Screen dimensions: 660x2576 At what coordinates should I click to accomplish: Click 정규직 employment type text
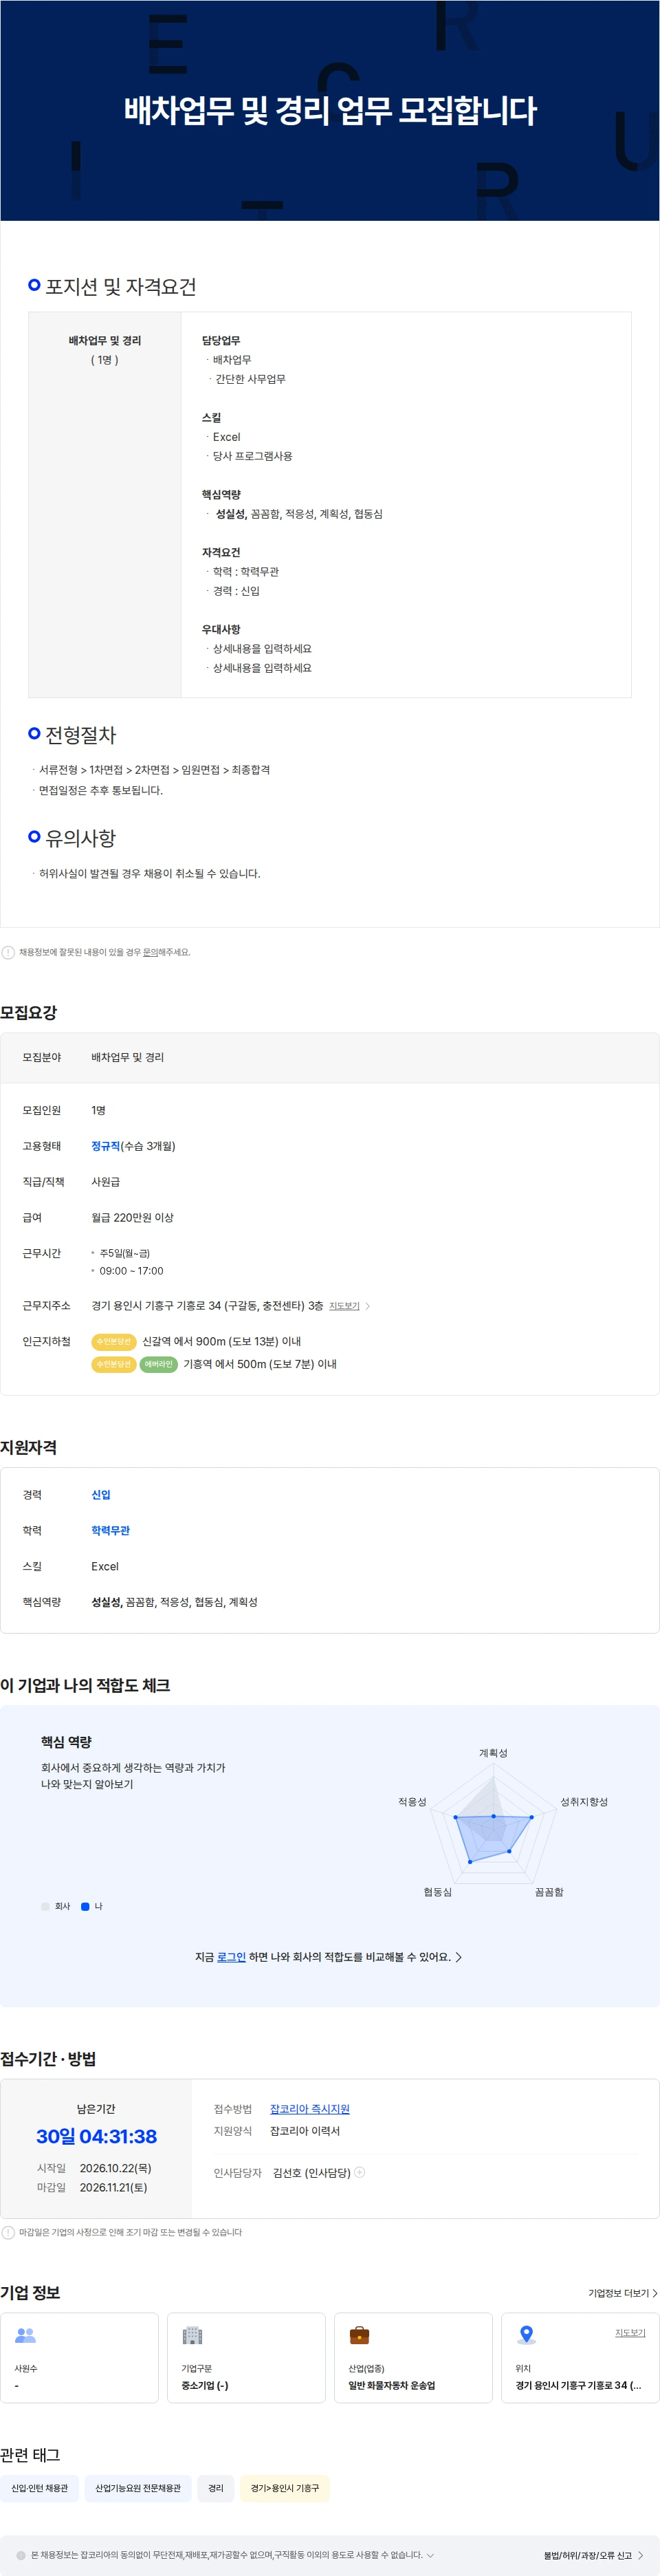106,1146
